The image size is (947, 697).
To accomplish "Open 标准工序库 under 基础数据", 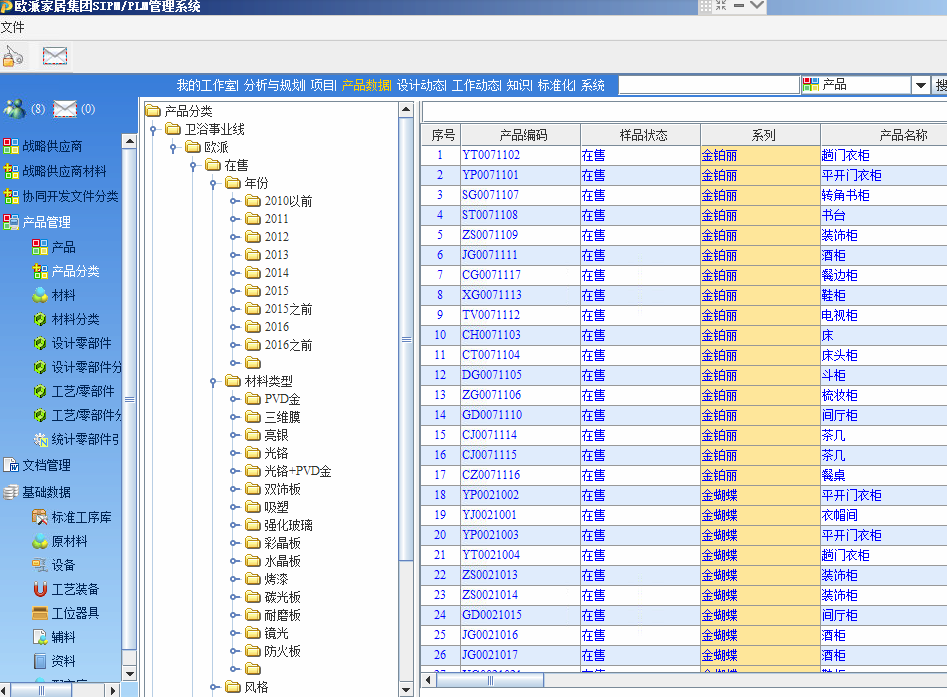I will click(x=81, y=517).
